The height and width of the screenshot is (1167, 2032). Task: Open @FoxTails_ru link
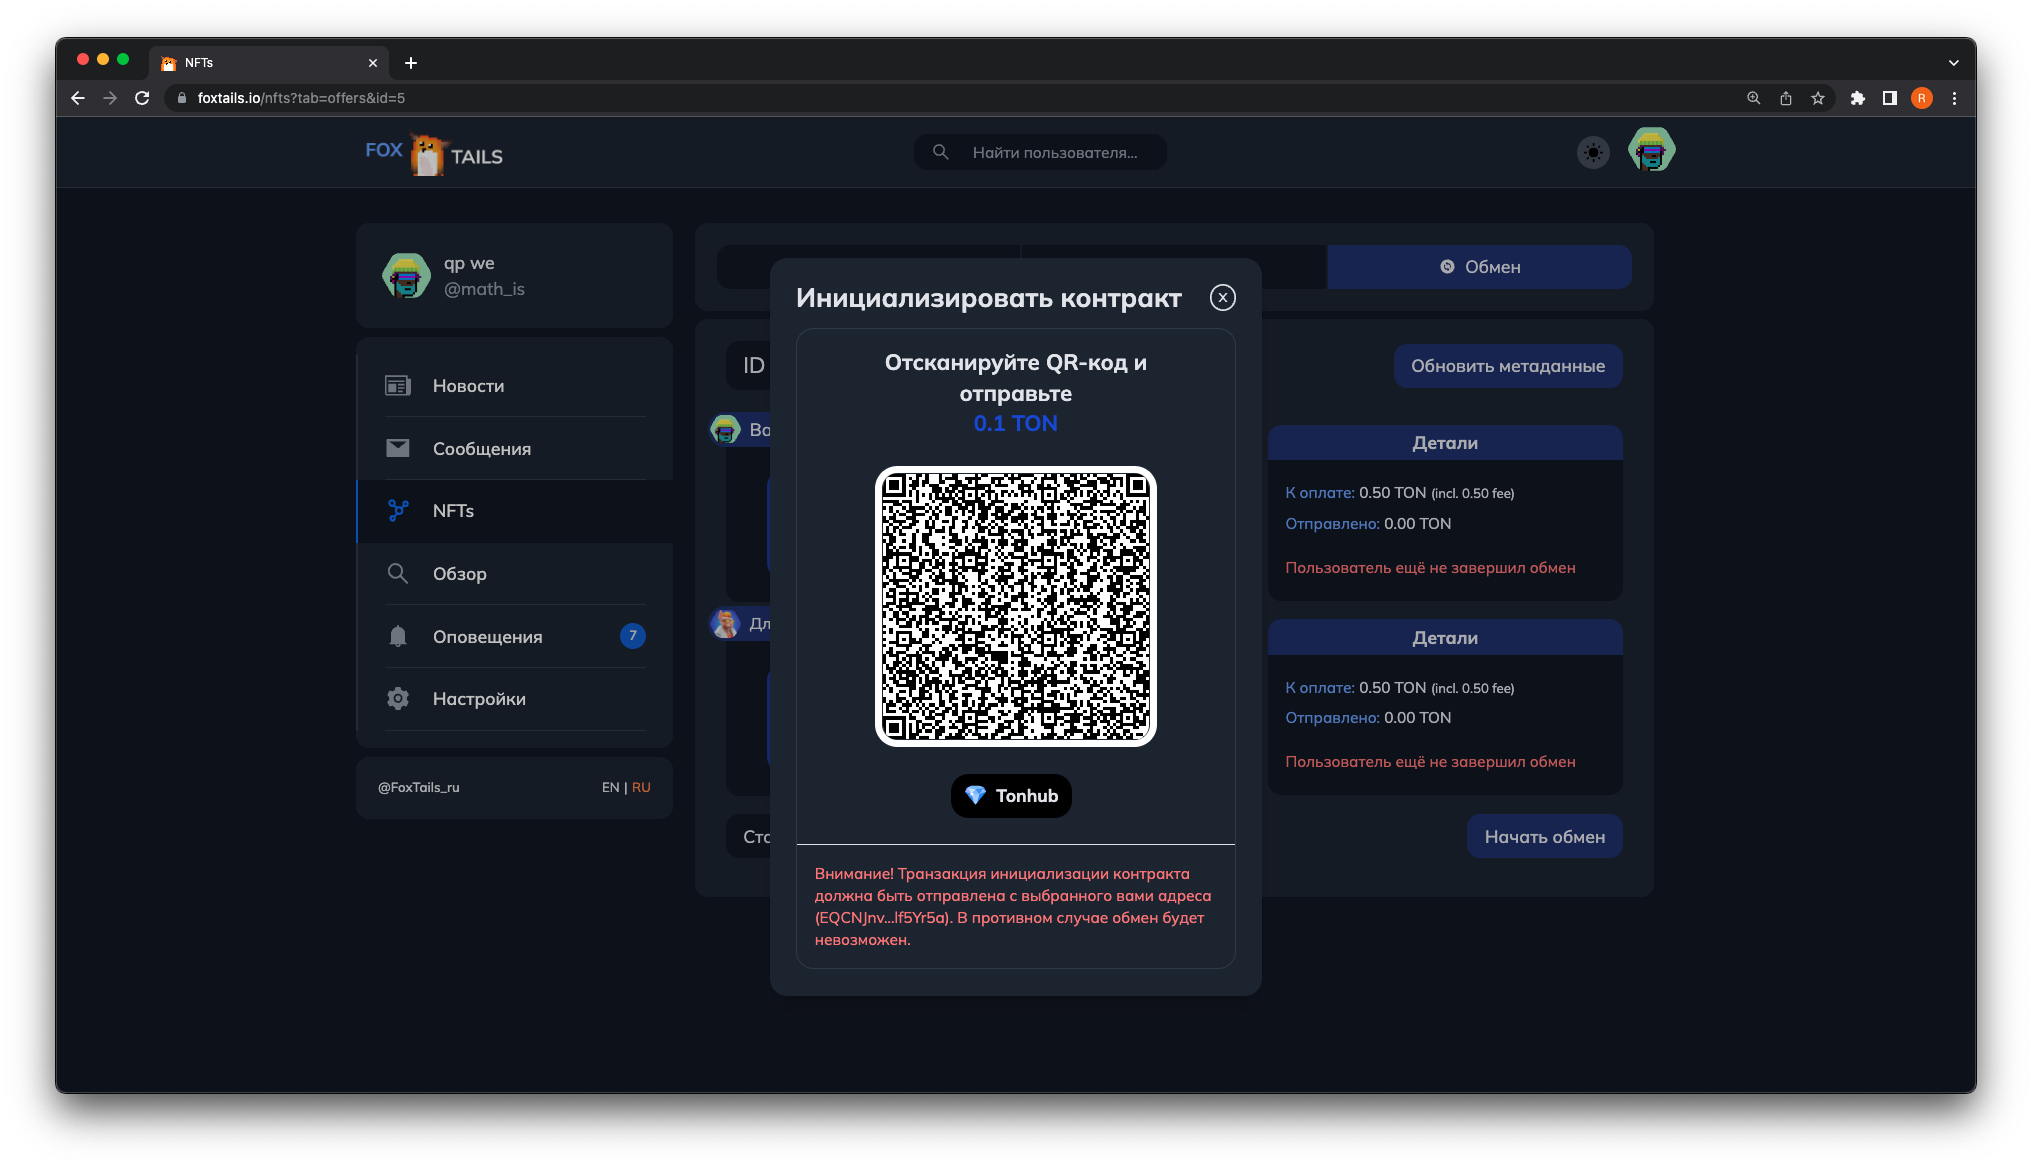pyautogui.click(x=419, y=788)
